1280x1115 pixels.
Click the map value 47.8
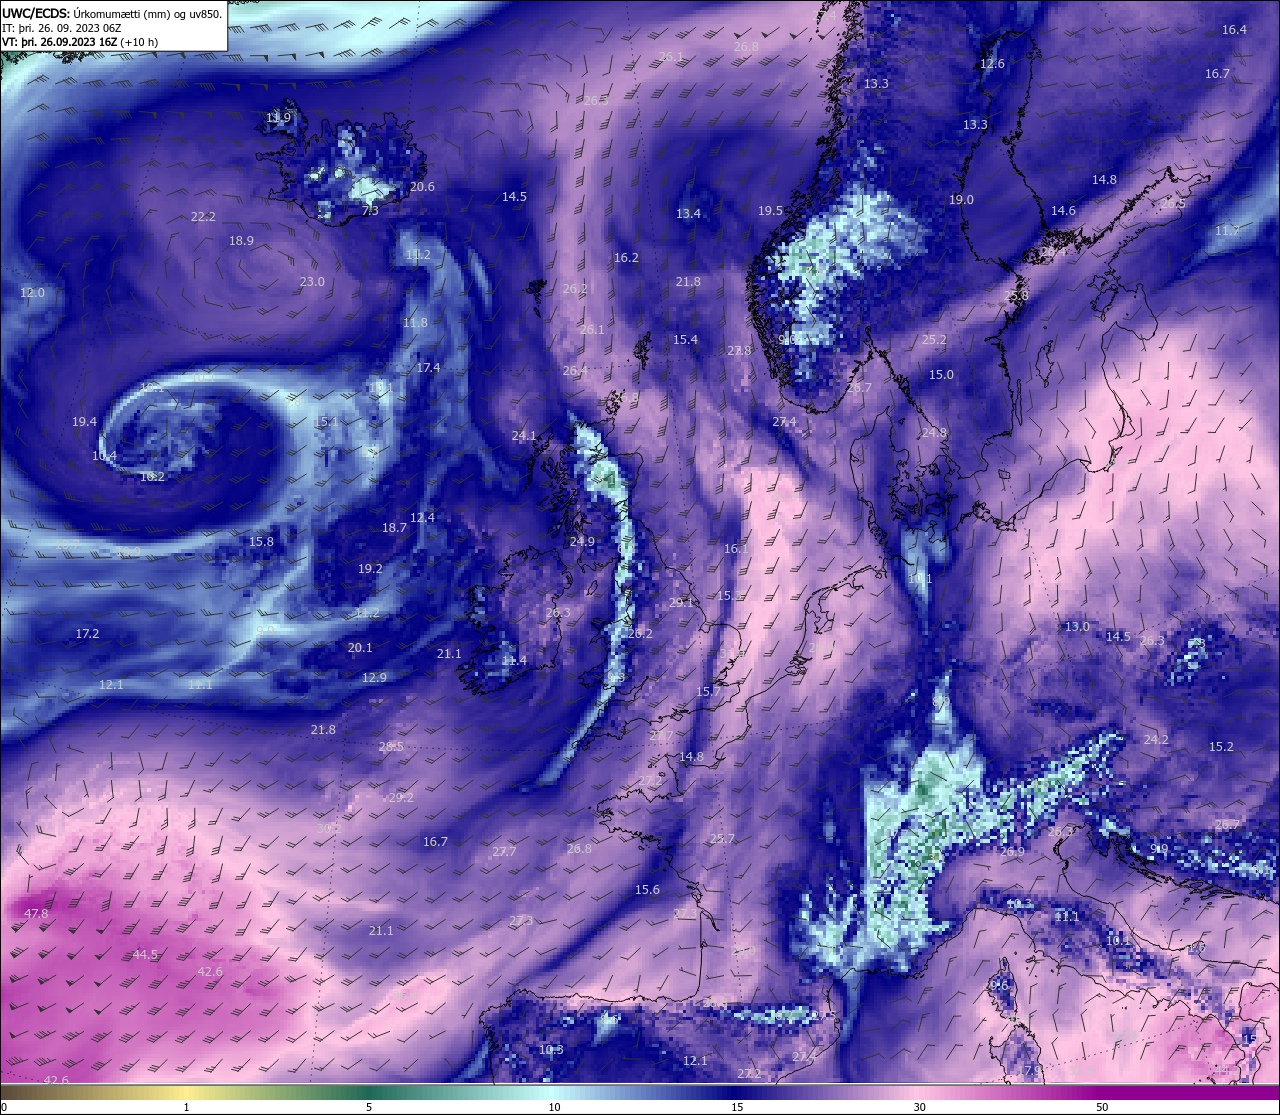point(36,914)
